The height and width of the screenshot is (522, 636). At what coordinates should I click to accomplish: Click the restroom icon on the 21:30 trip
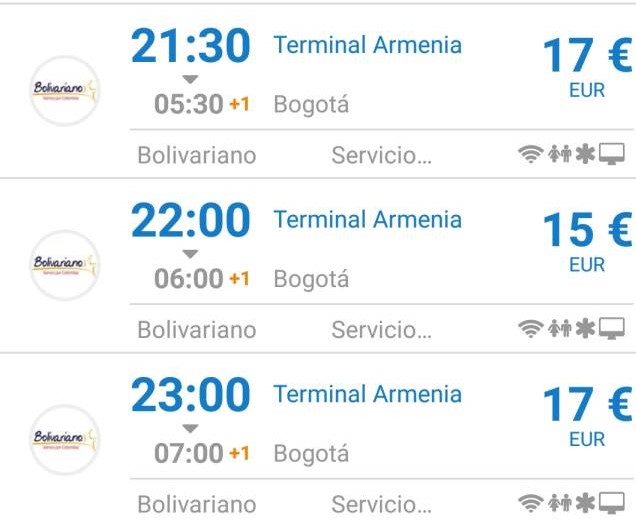pyautogui.click(x=558, y=155)
